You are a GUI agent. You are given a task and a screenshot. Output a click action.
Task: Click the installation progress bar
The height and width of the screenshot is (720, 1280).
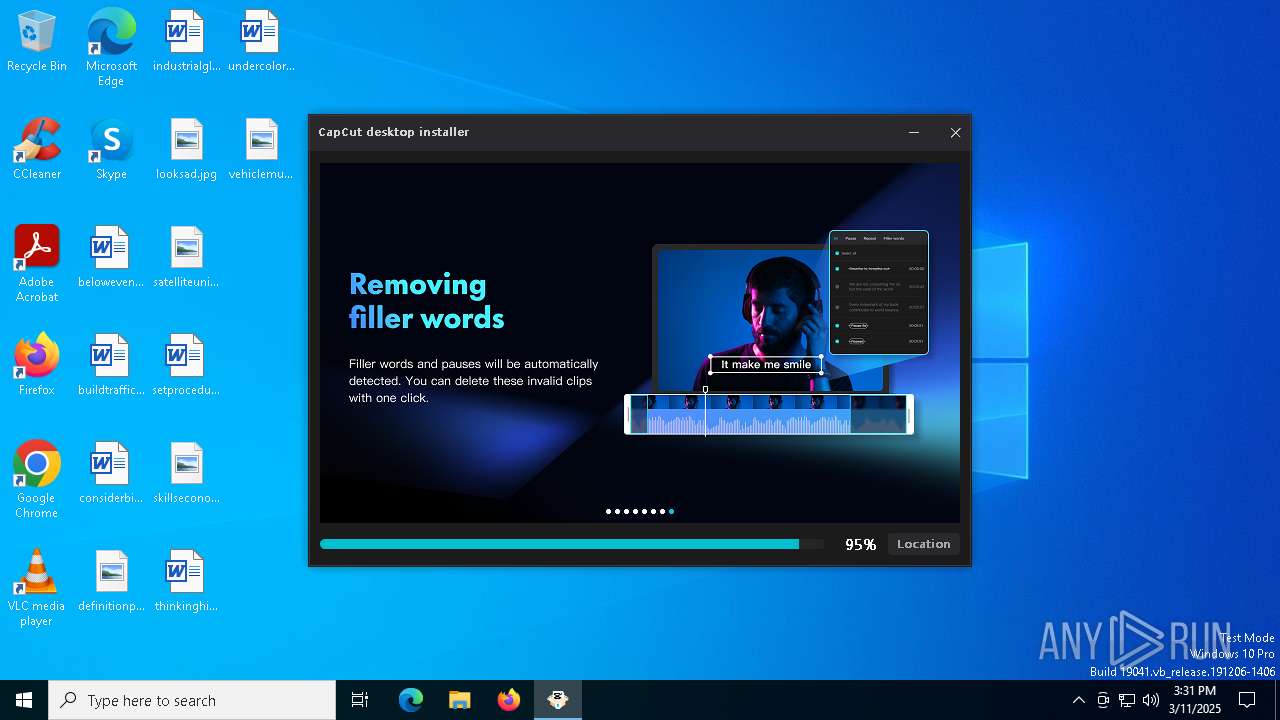572,544
